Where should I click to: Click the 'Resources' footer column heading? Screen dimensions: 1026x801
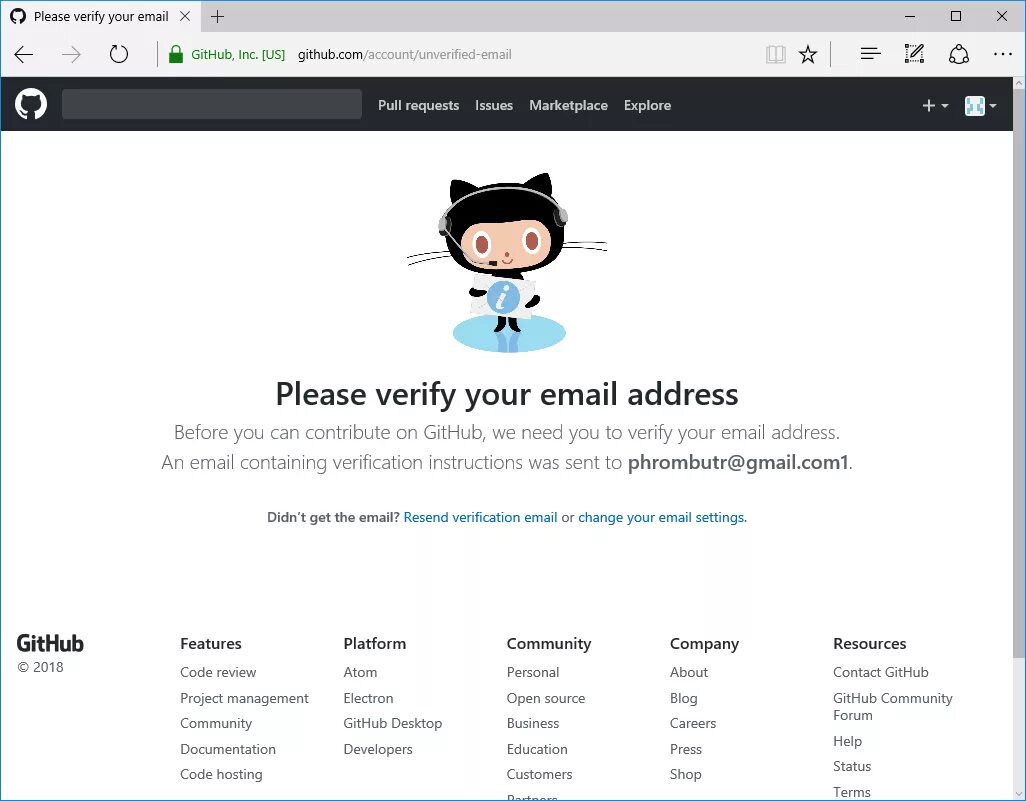click(869, 643)
